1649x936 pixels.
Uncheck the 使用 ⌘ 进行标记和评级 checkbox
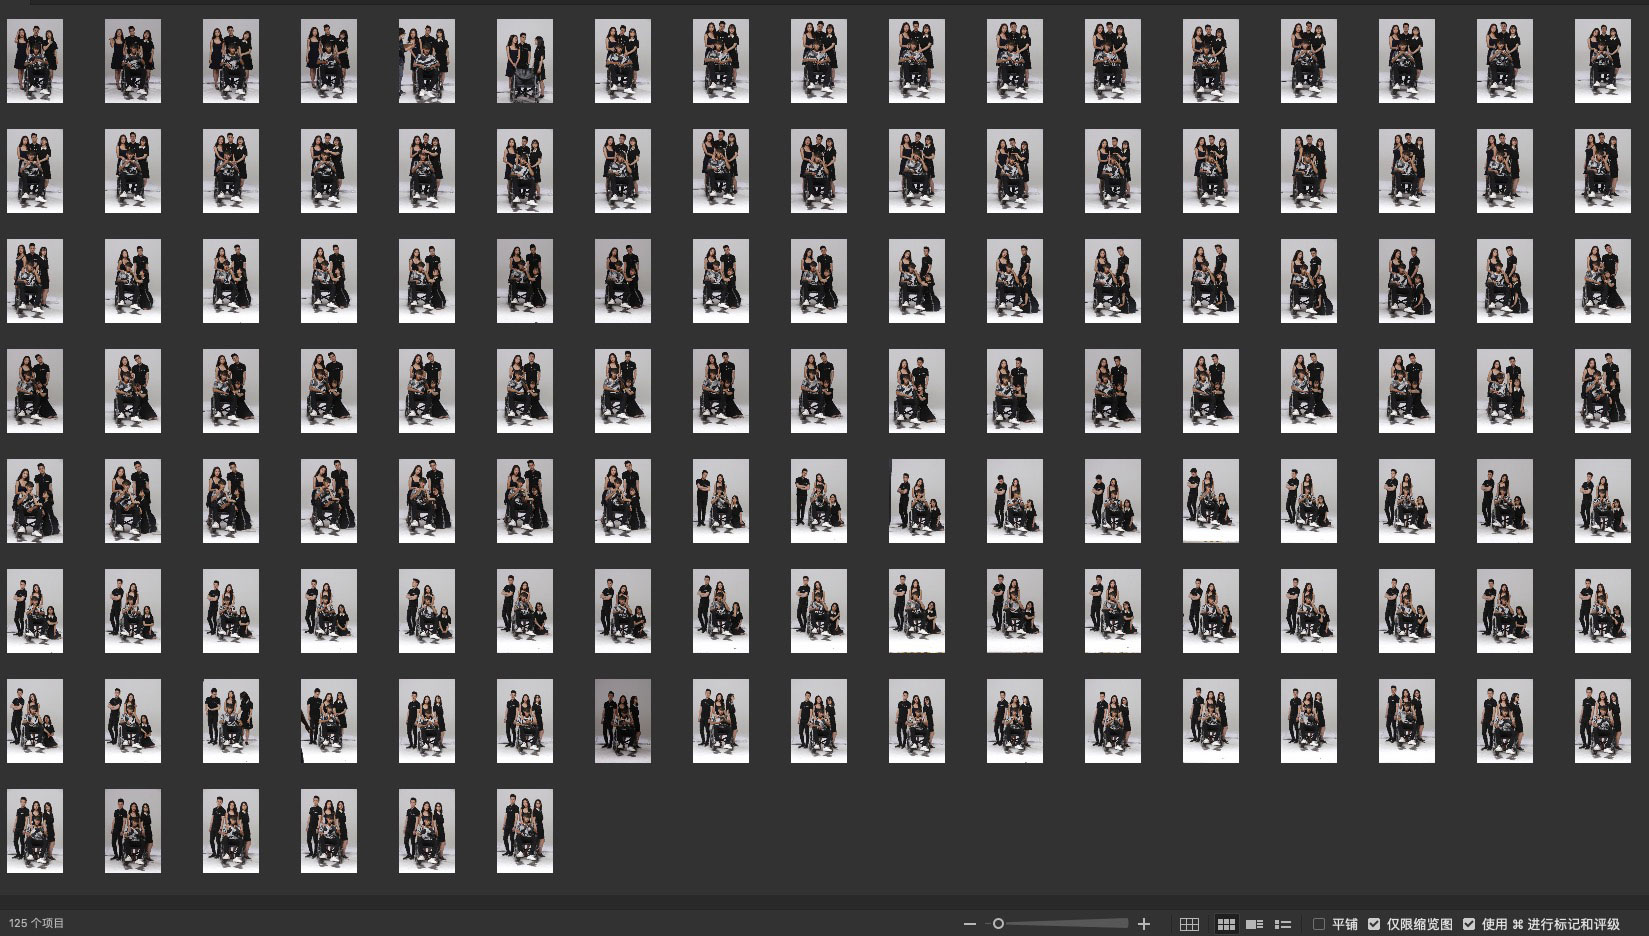[1468, 924]
